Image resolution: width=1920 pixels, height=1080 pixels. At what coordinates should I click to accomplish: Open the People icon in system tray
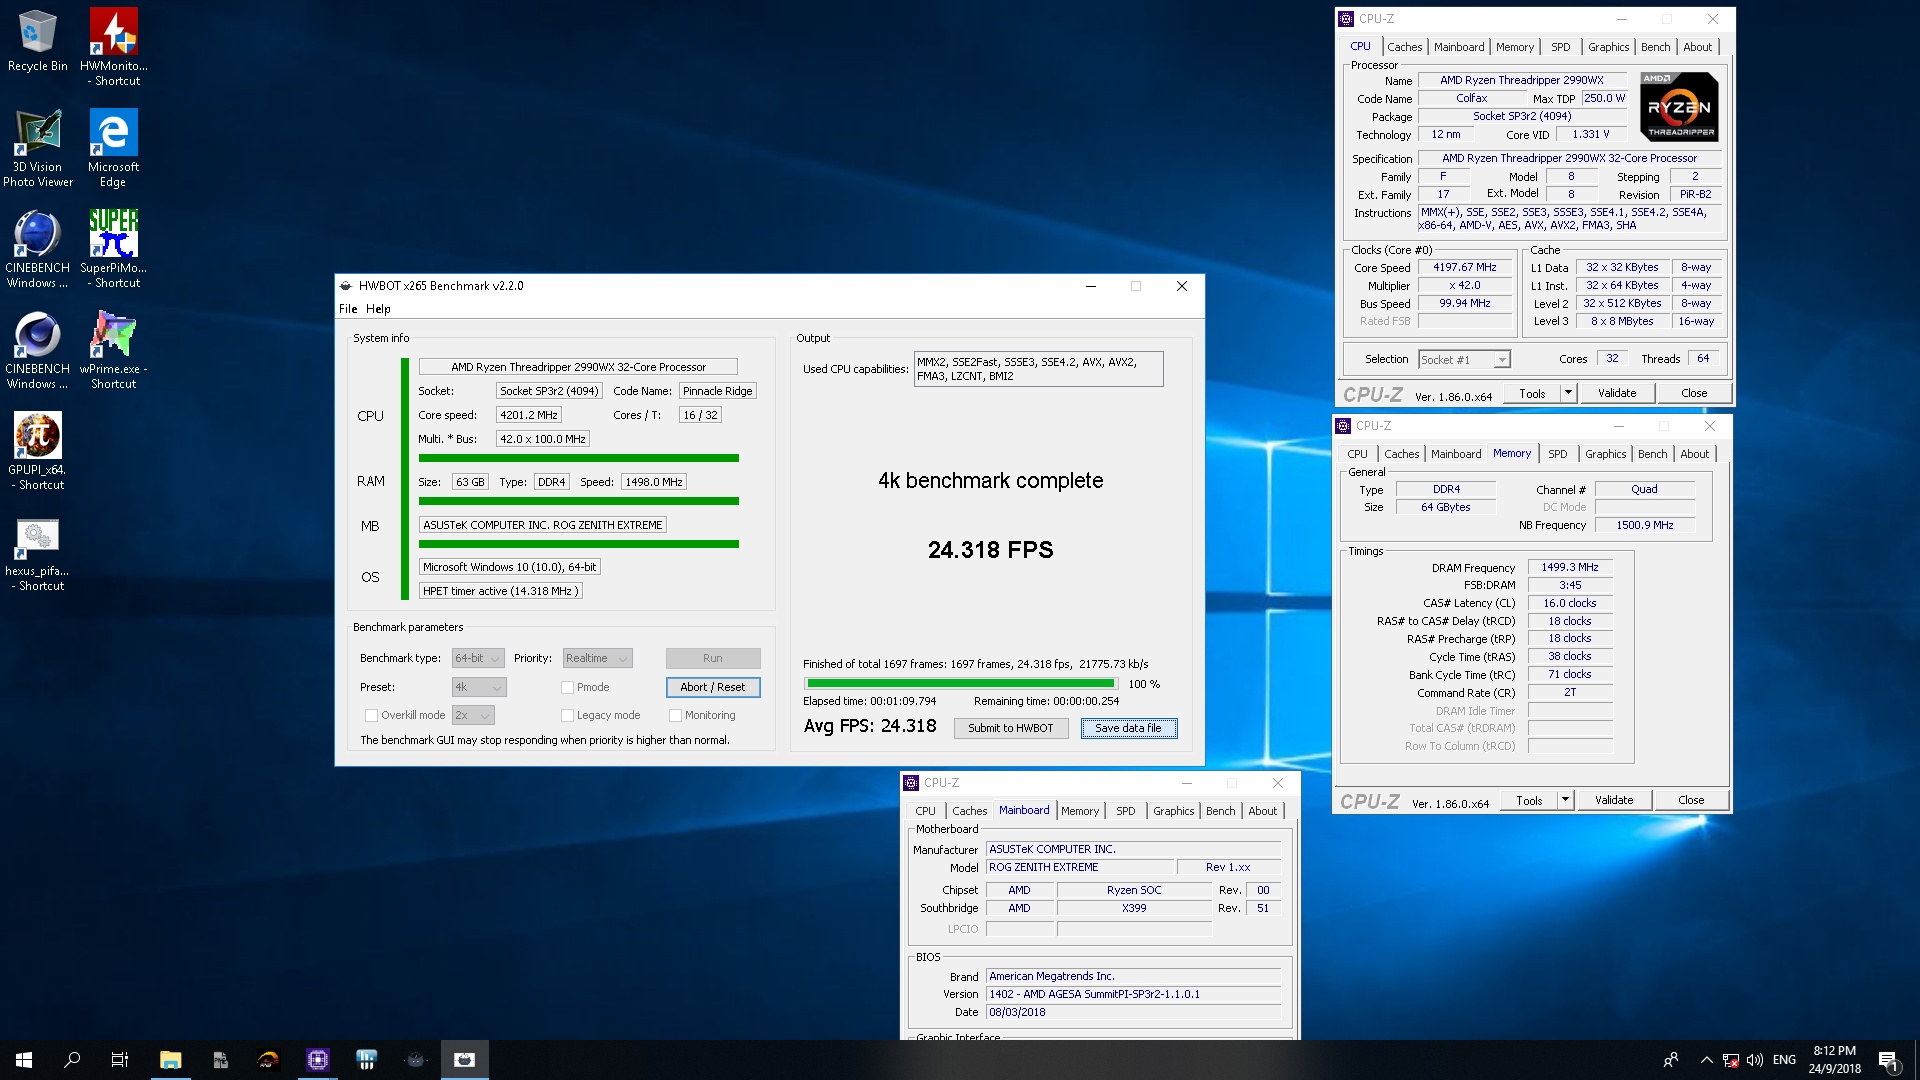tap(1671, 1060)
